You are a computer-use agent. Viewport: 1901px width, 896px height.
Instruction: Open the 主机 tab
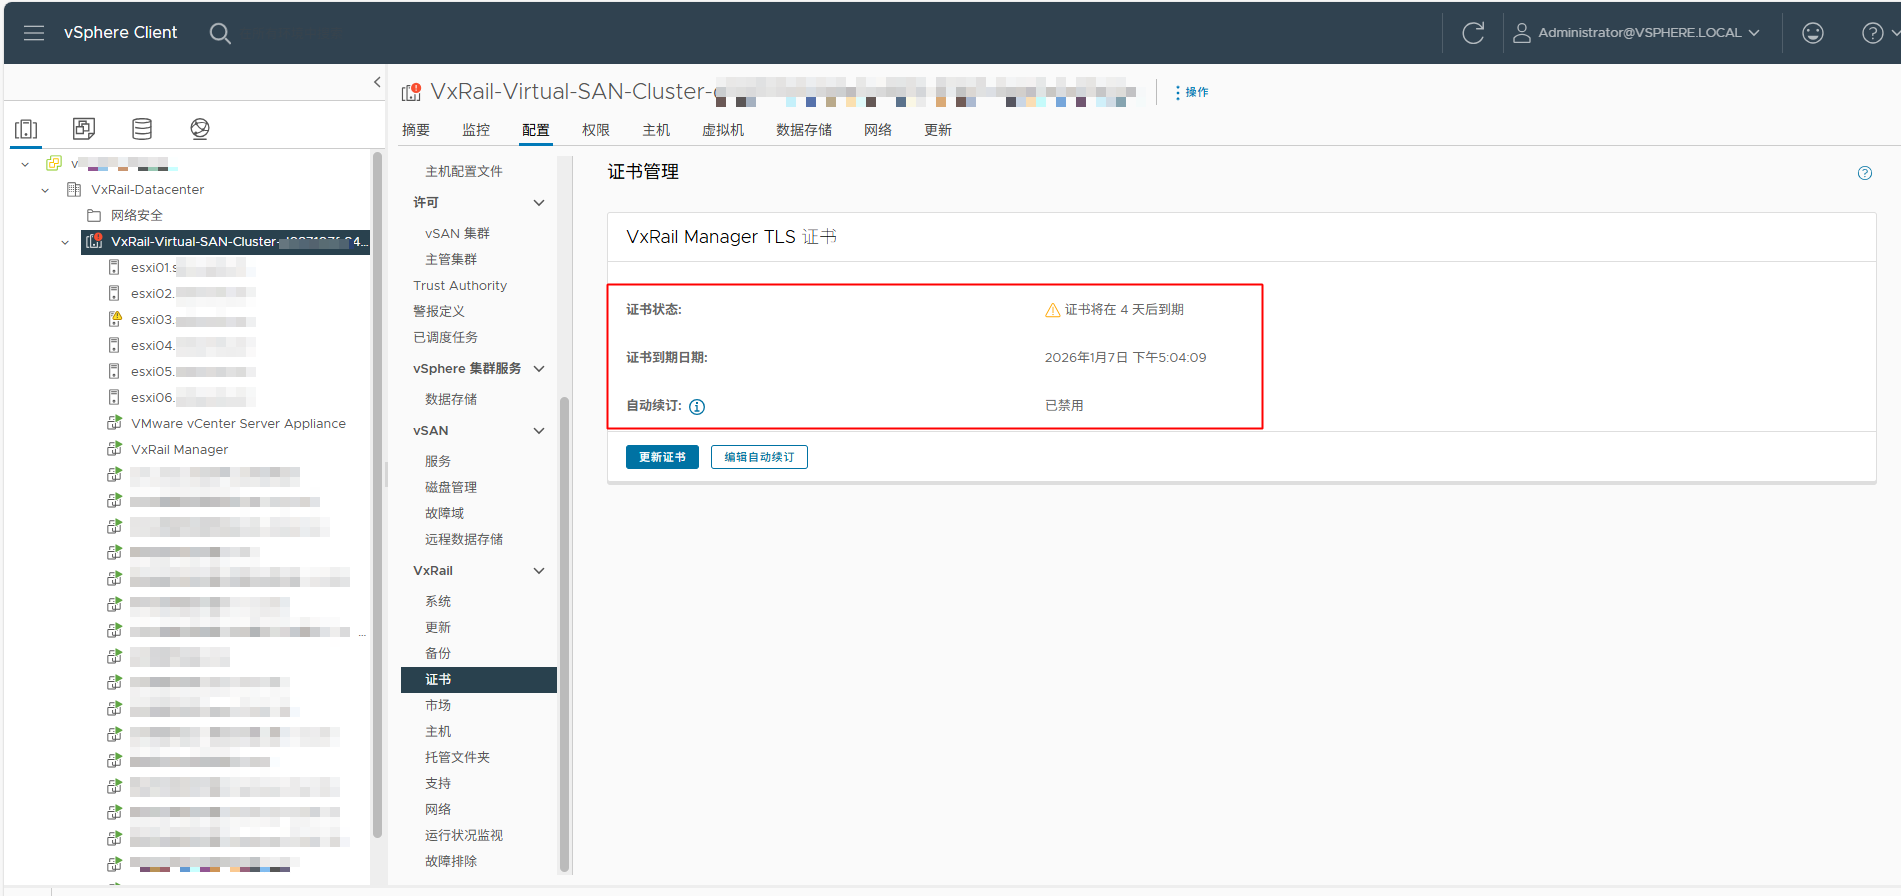click(656, 130)
